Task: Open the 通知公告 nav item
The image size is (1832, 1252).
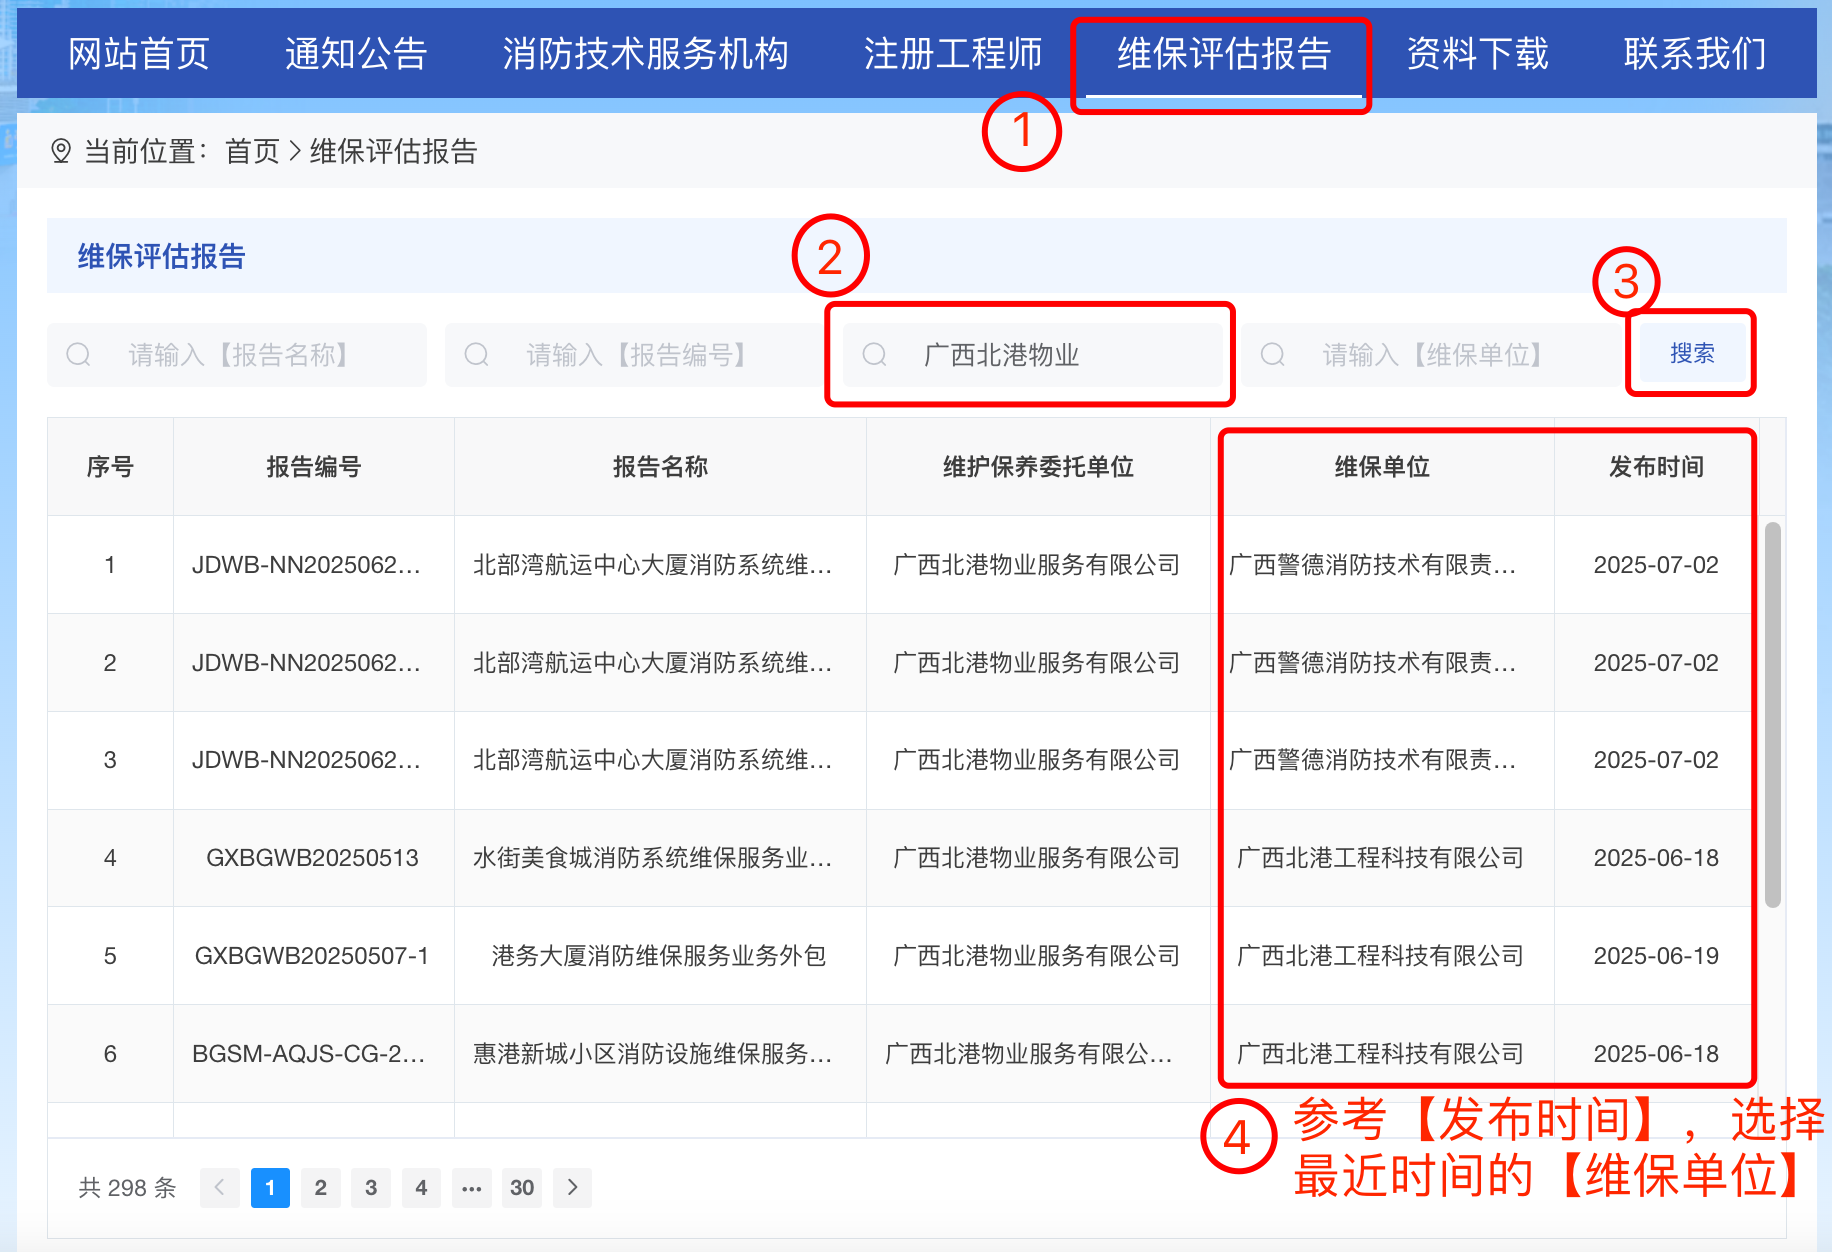Action: pyautogui.click(x=356, y=54)
